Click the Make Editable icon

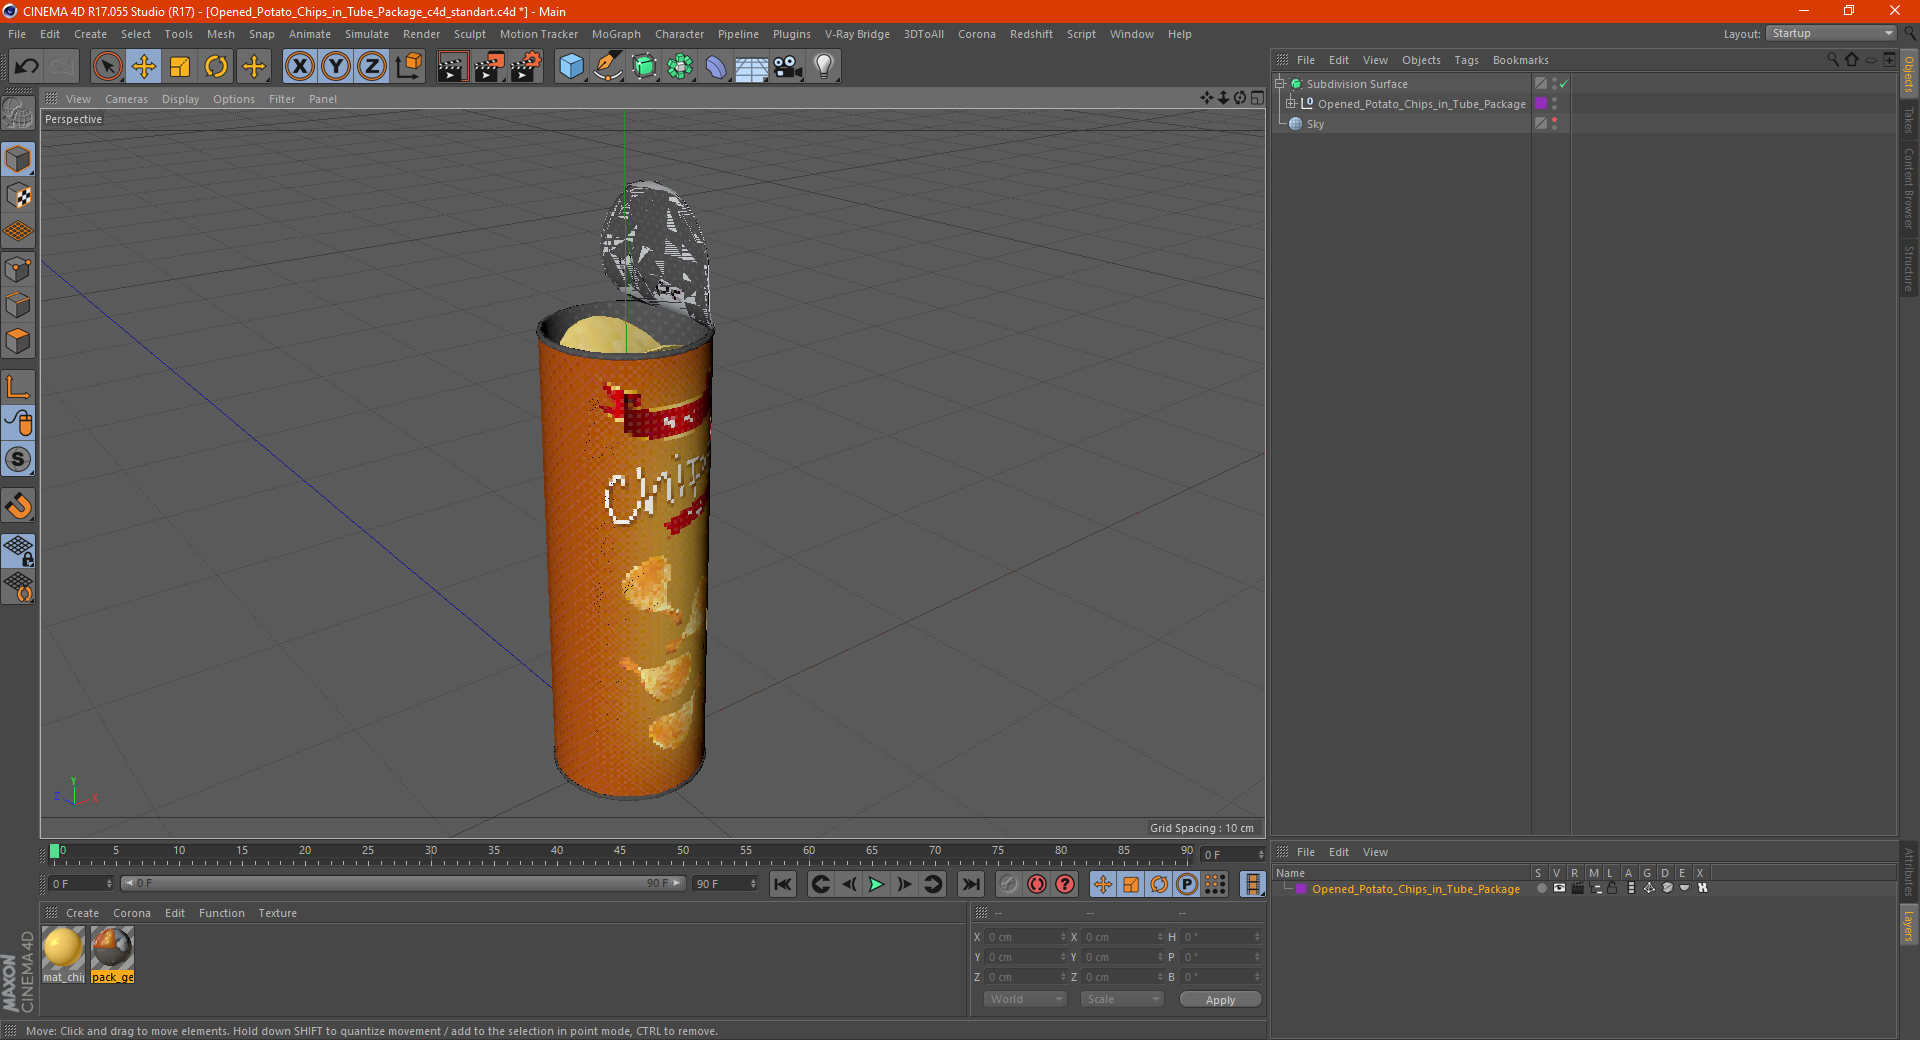(19, 115)
